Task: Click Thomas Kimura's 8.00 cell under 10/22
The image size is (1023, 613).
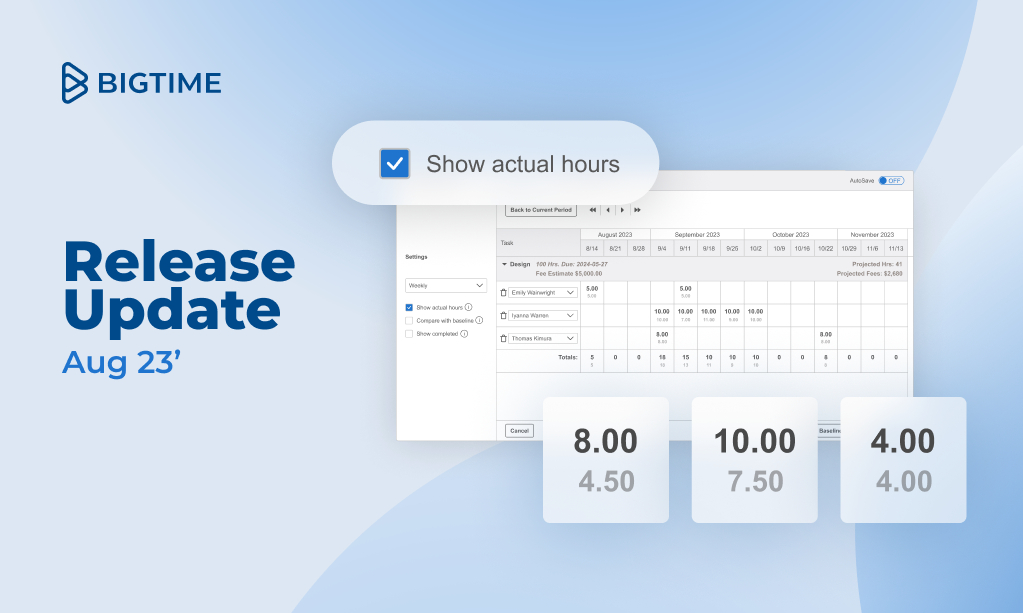Action: click(826, 338)
